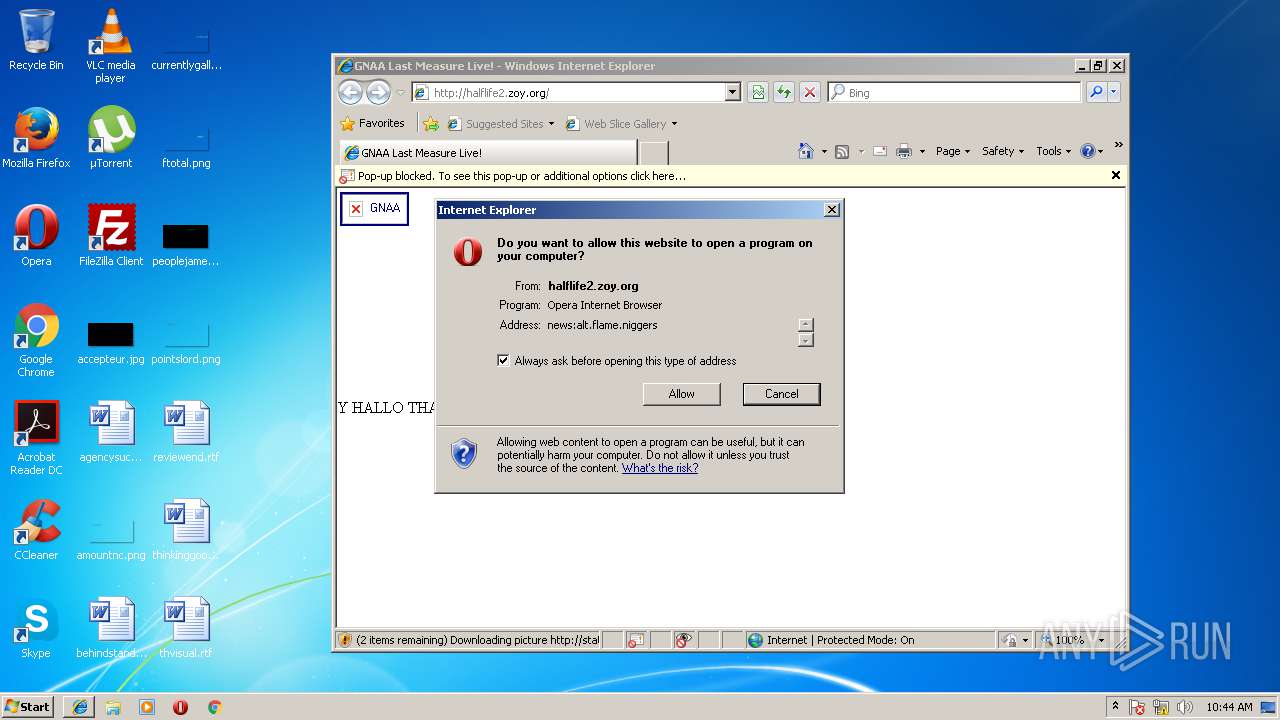Open the Safety menu
Image resolution: width=1280 pixels, height=720 pixels.
click(1003, 151)
